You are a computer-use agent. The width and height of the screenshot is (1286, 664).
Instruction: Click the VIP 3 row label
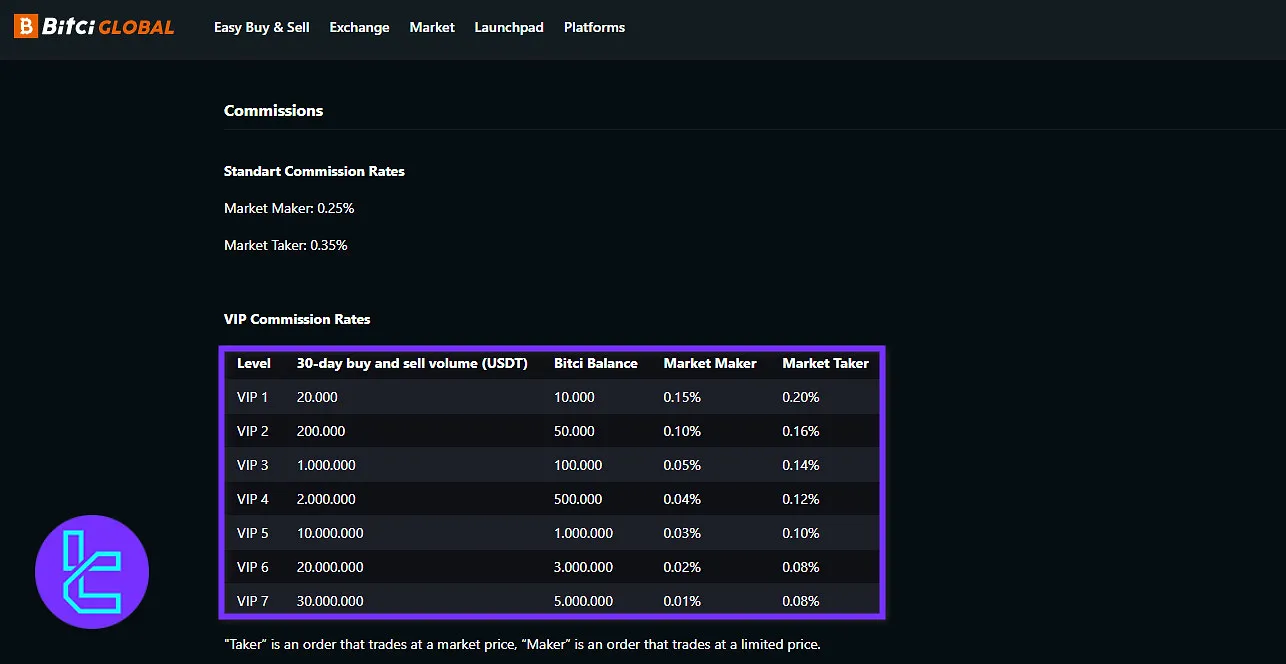click(x=253, y=465)
